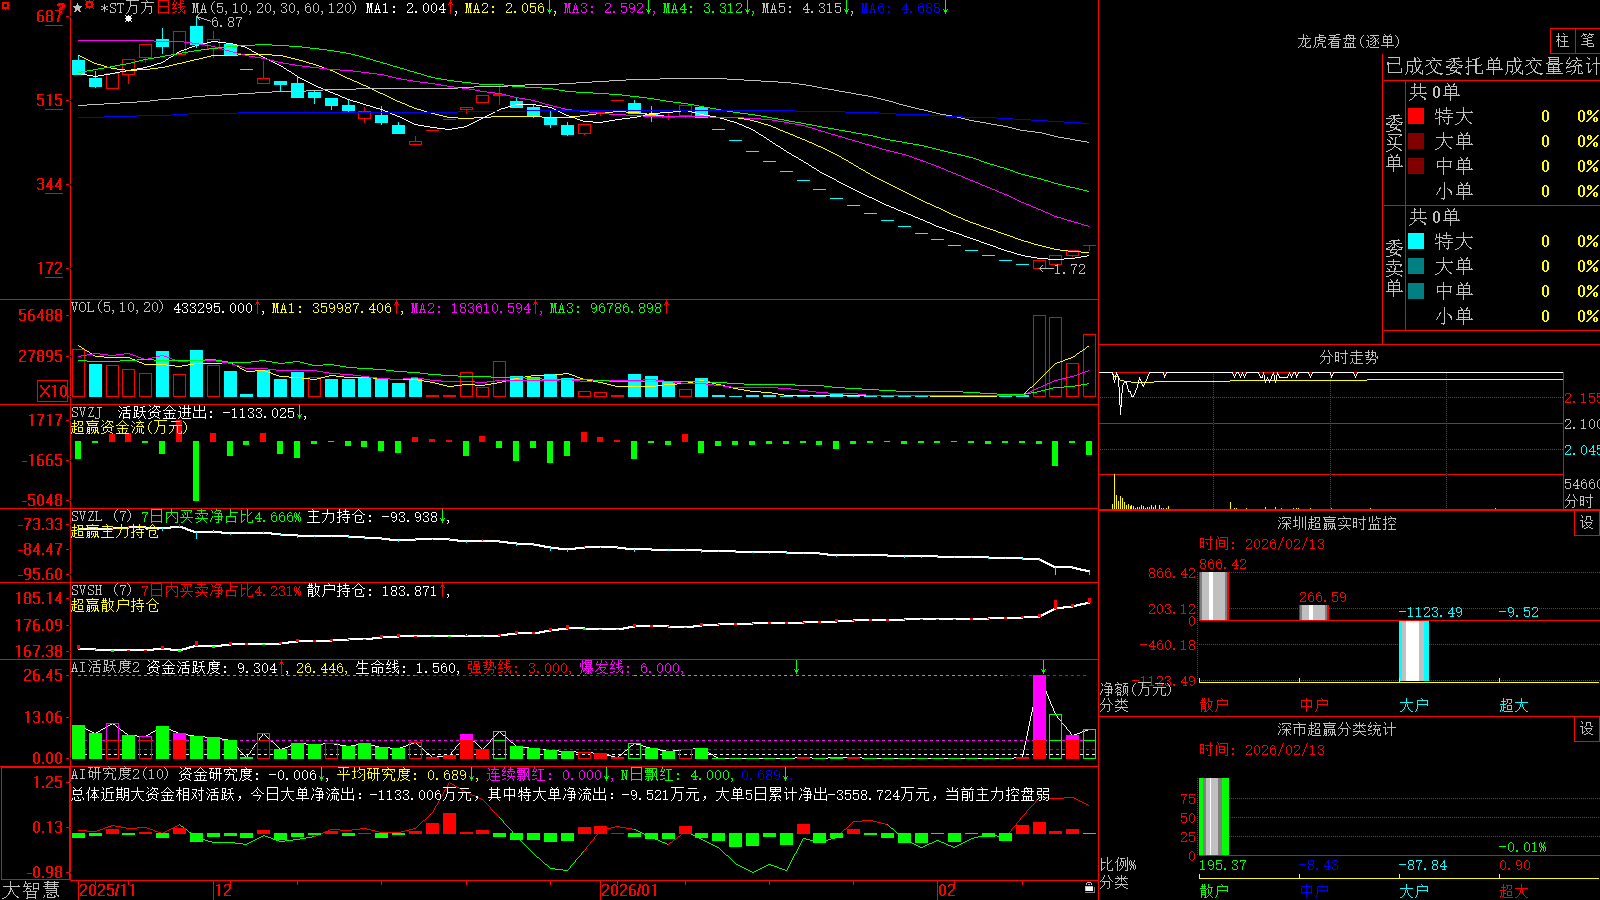The height and width of the screenshot is (900, 1600).
Task: Click the 爆发线: 6.000 magenta label
Action: [x=630, y=668]
